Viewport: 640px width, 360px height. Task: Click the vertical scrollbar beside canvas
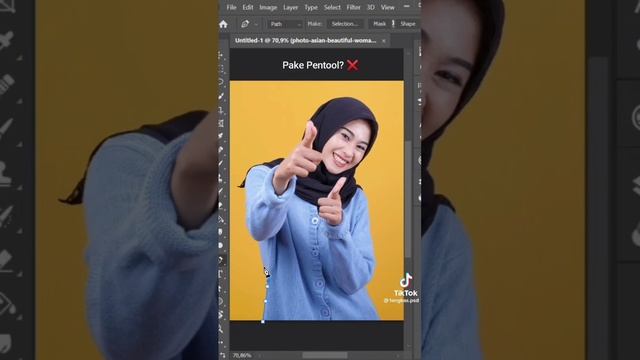pyautogui.click(x=408, y=200)
